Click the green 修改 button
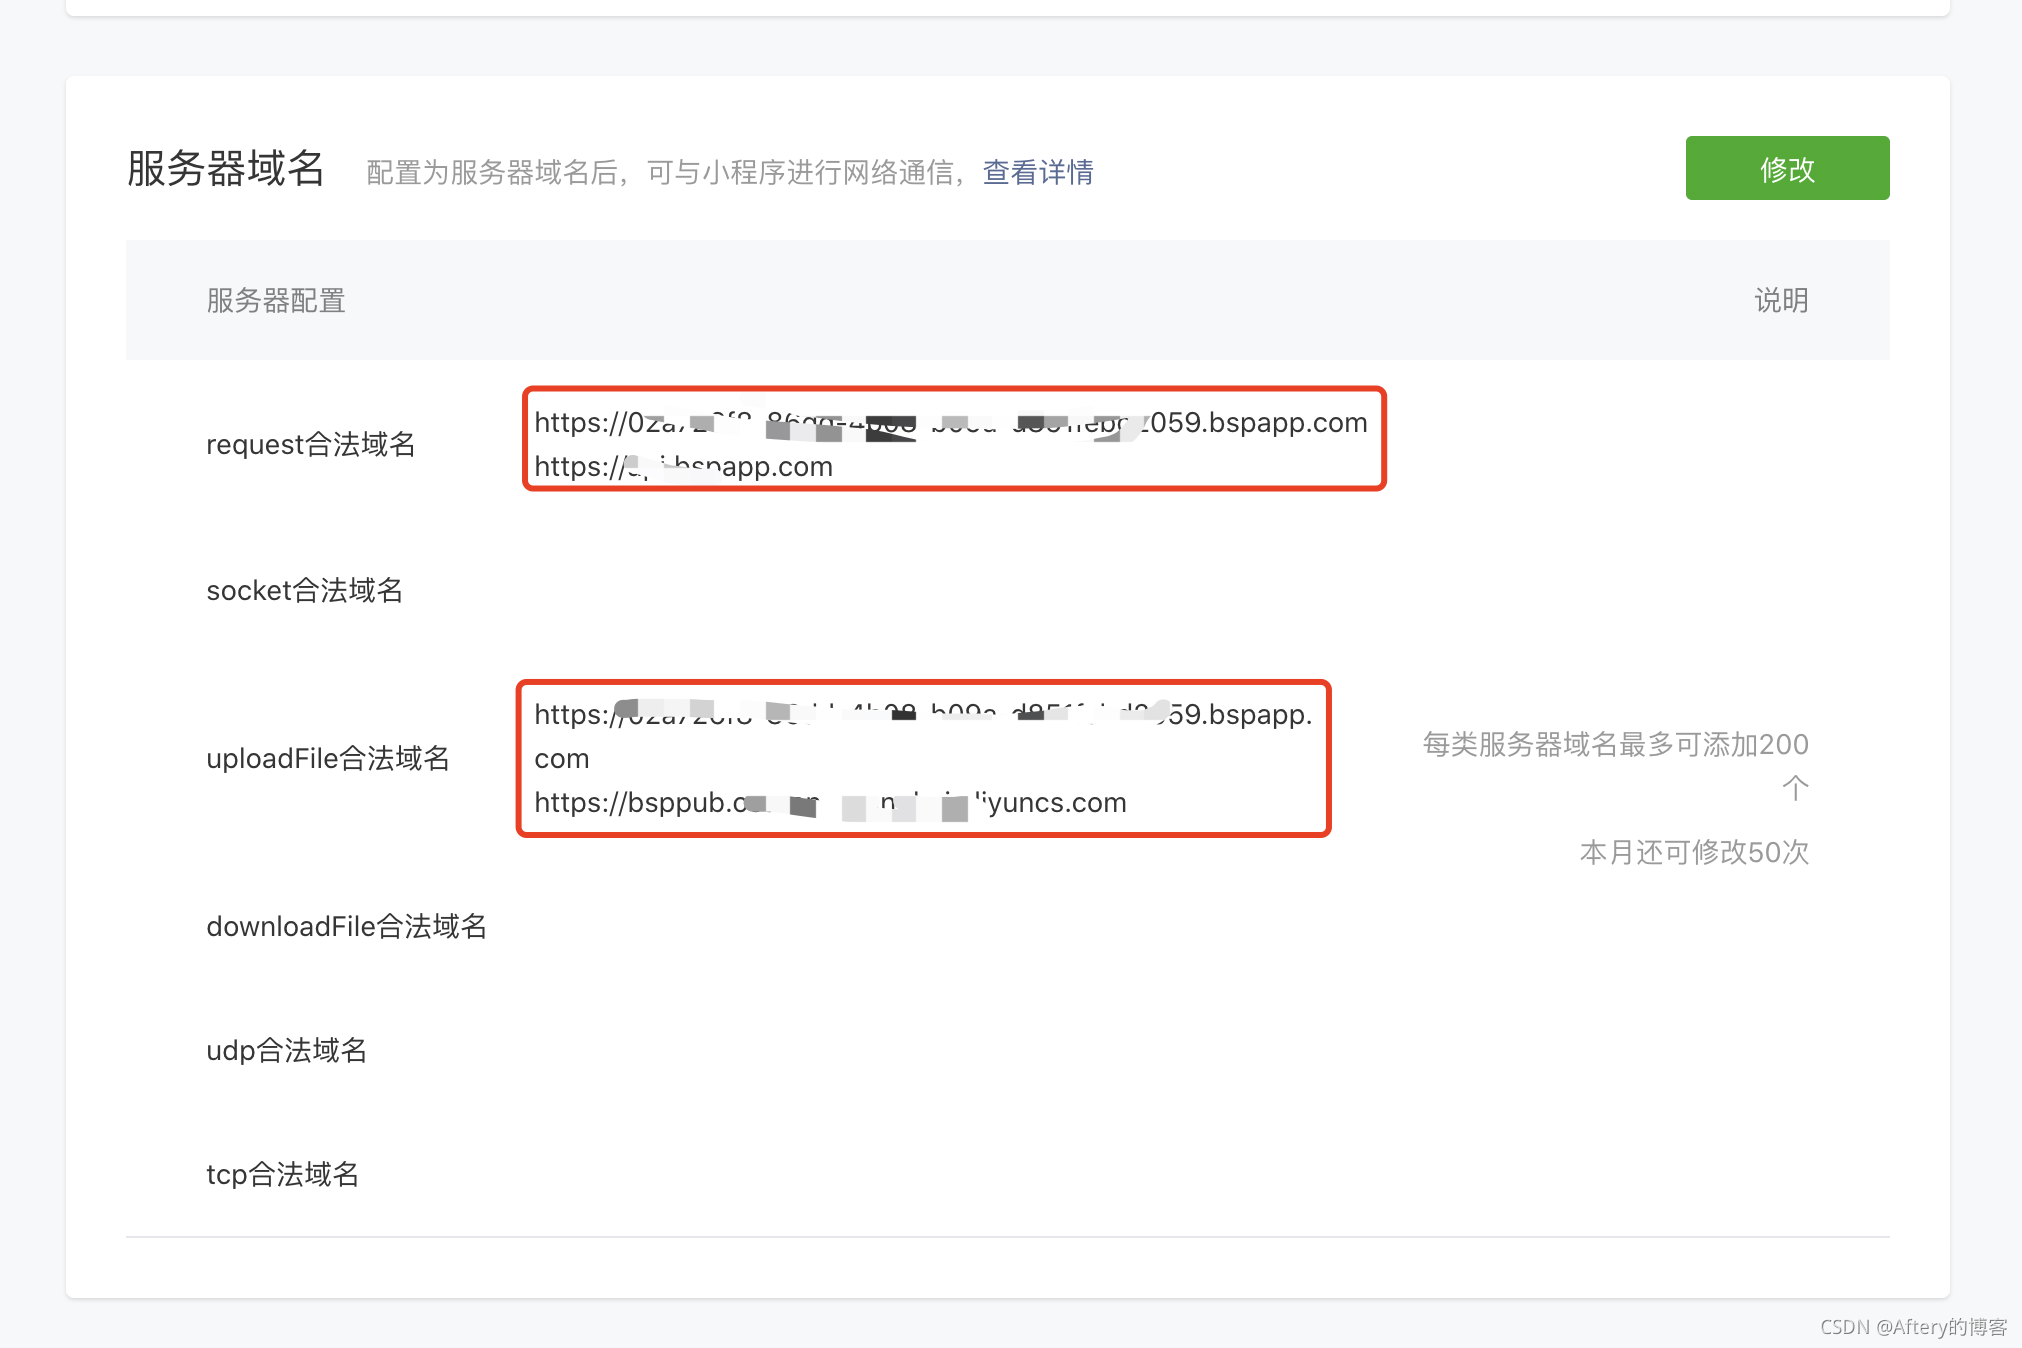 (x=1786, y=169)
